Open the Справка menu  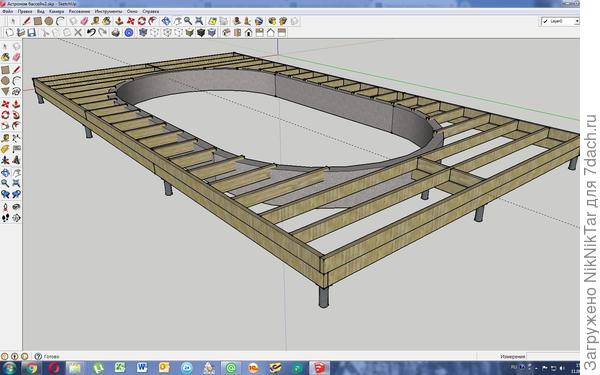pos(150,11)
